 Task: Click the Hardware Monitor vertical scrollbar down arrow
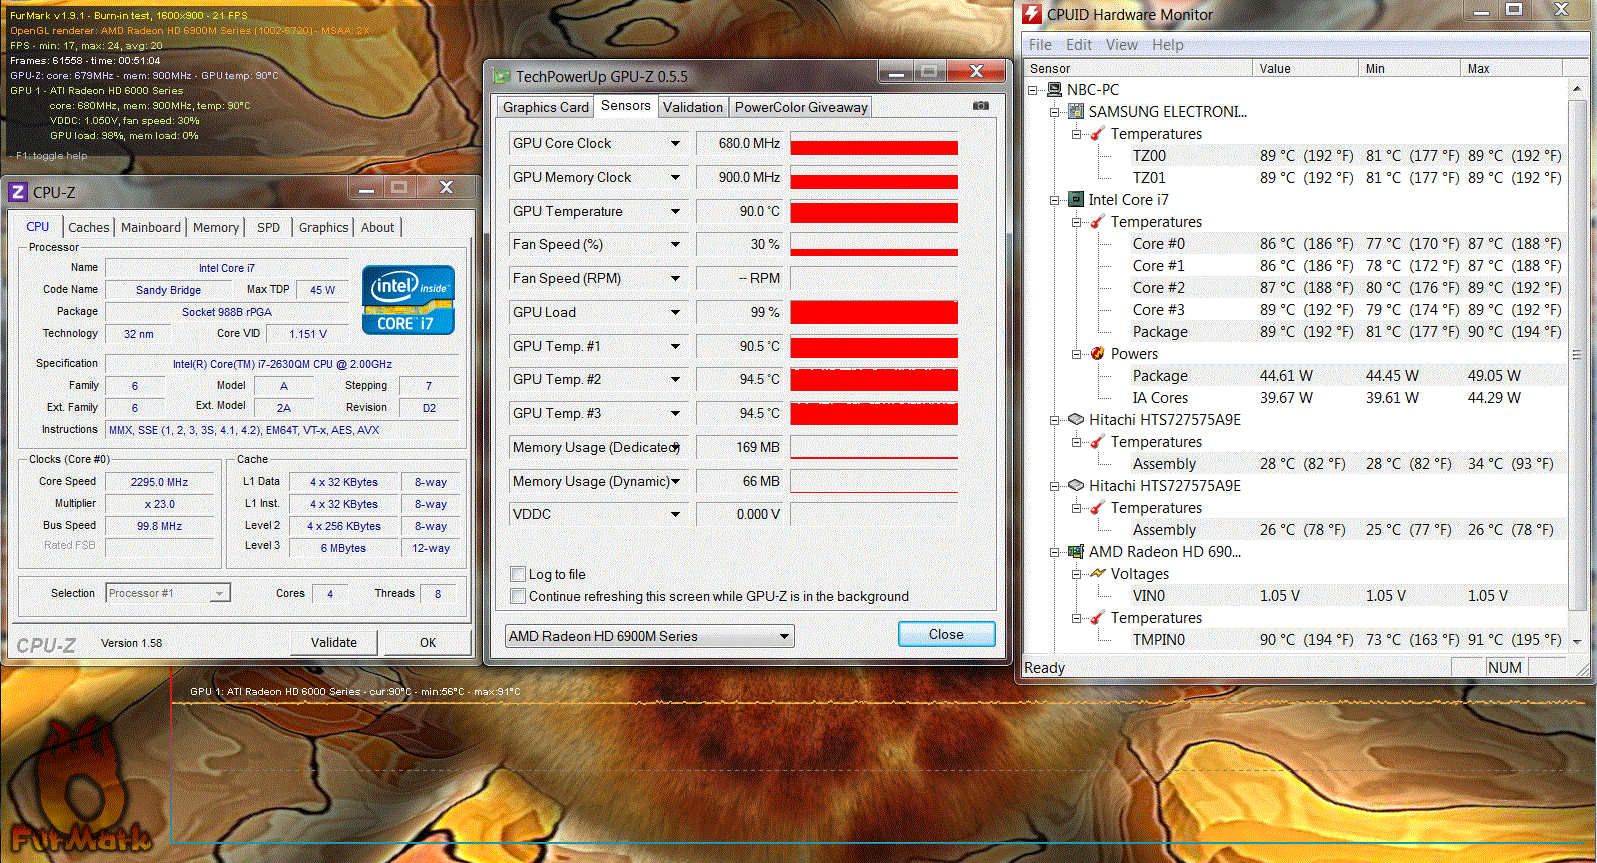point(1577,641)
